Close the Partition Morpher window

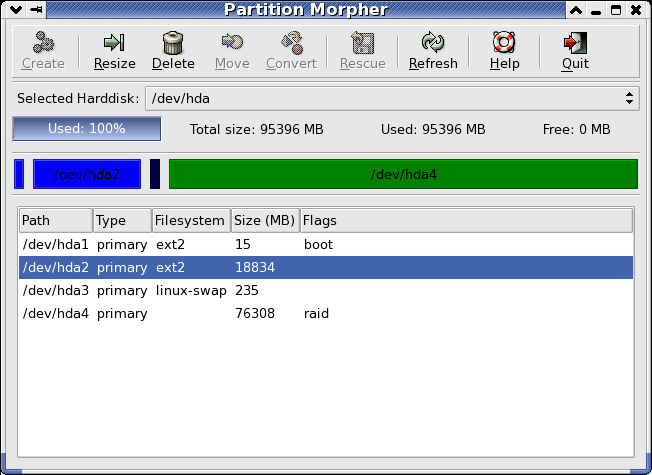coord(636,10)
